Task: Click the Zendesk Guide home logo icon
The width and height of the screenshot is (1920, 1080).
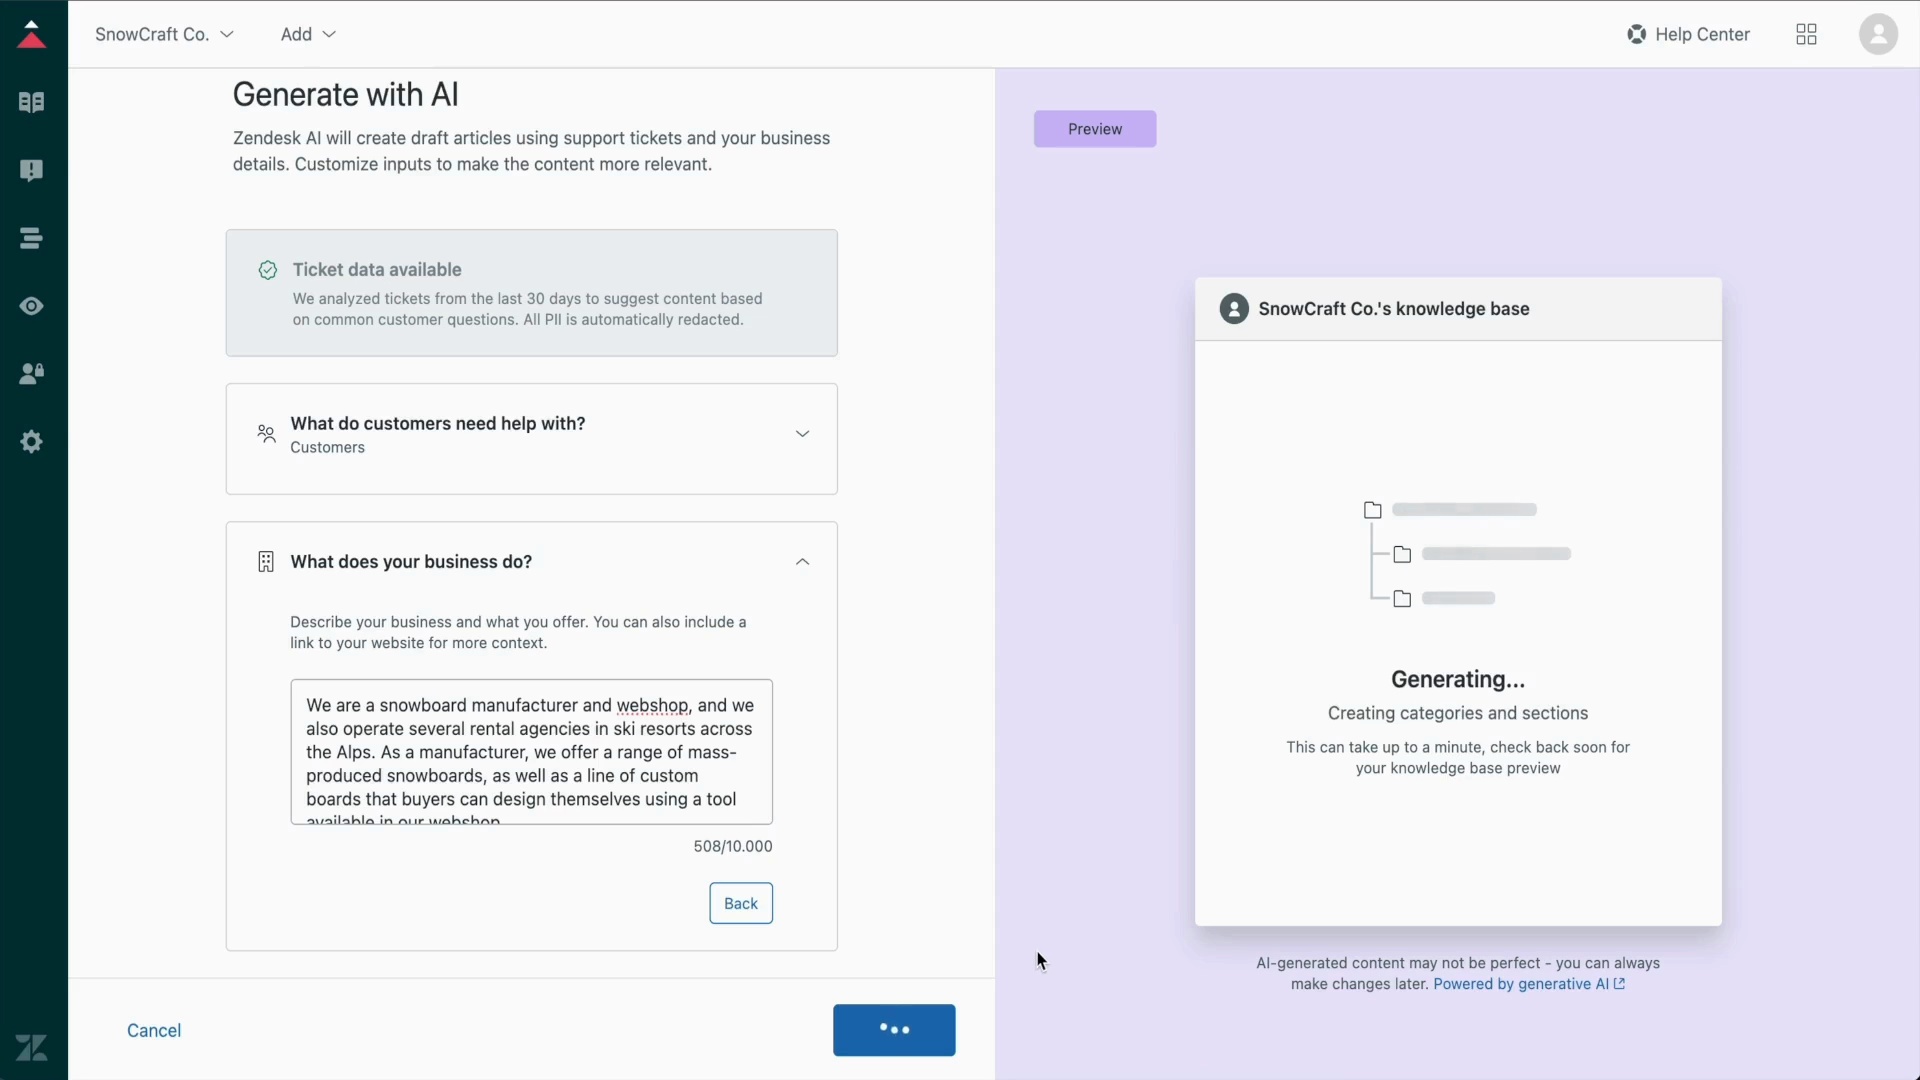Action: pyautogui.click(x=31, y=34)
